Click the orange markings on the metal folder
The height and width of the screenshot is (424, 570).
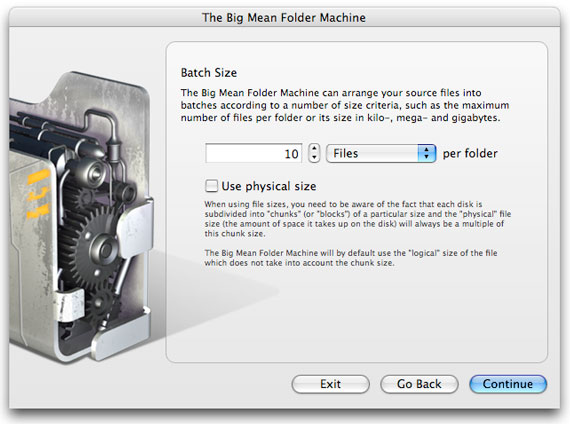tap(38, 195)
